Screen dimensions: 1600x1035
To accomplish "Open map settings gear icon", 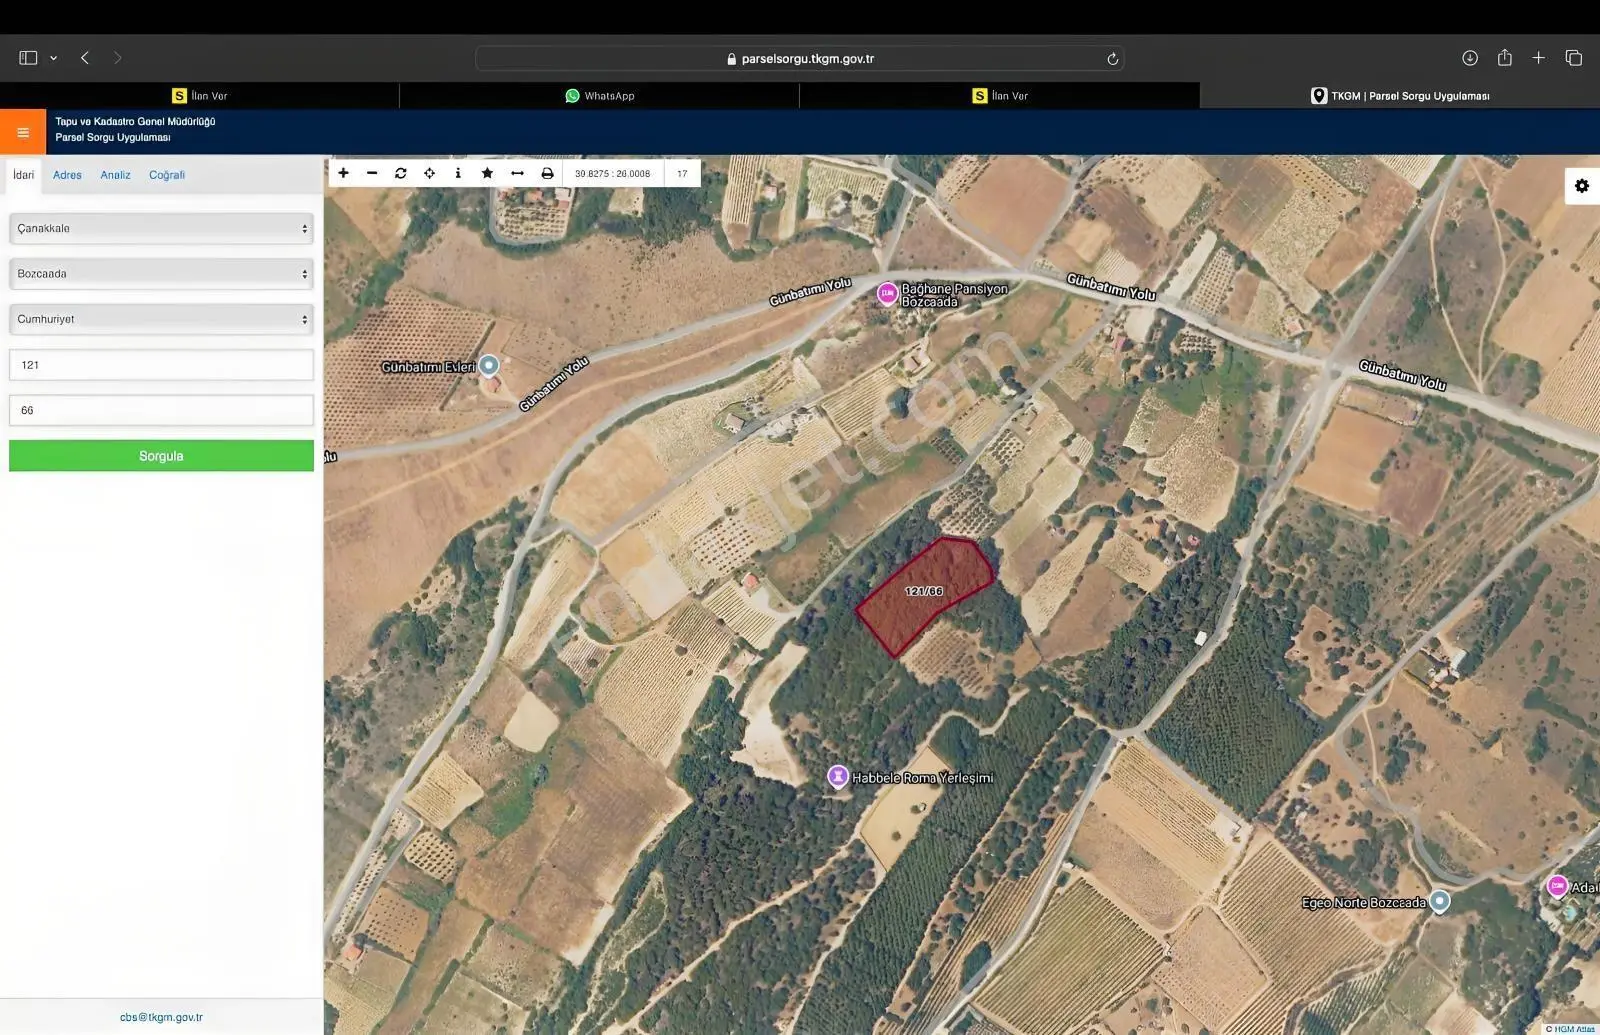I will coord(1582,186).
